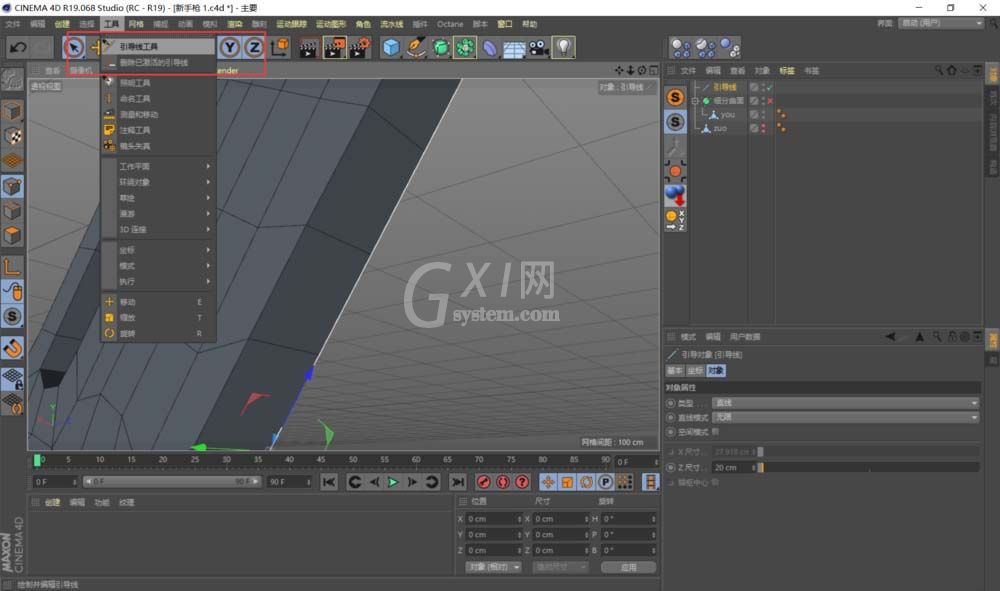1000x591 pixels.
Task: Click record active objects red key button
Action: [483, 482]
